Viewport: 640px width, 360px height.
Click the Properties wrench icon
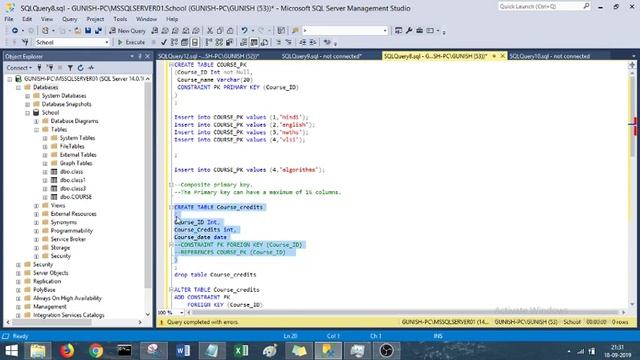tap(409, 31)
